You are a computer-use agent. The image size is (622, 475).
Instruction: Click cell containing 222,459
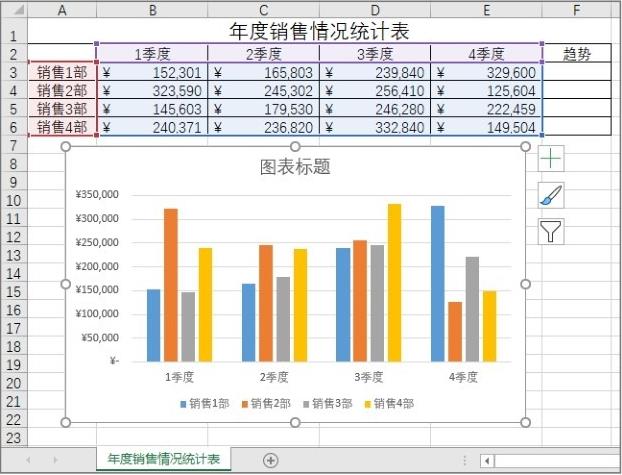tap(486, 109)
